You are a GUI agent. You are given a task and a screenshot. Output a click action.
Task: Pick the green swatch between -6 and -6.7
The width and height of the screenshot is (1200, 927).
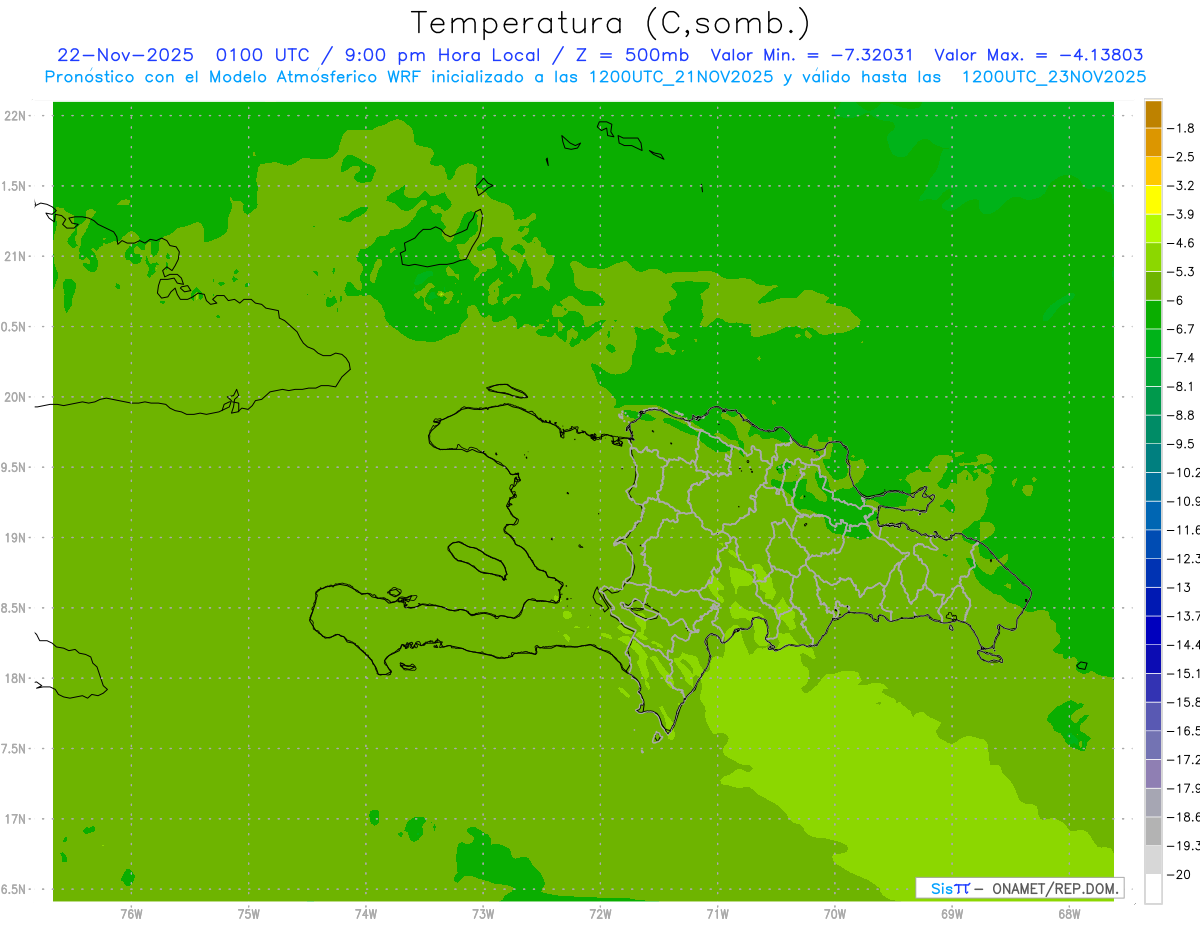click(x=1154, y=315)
